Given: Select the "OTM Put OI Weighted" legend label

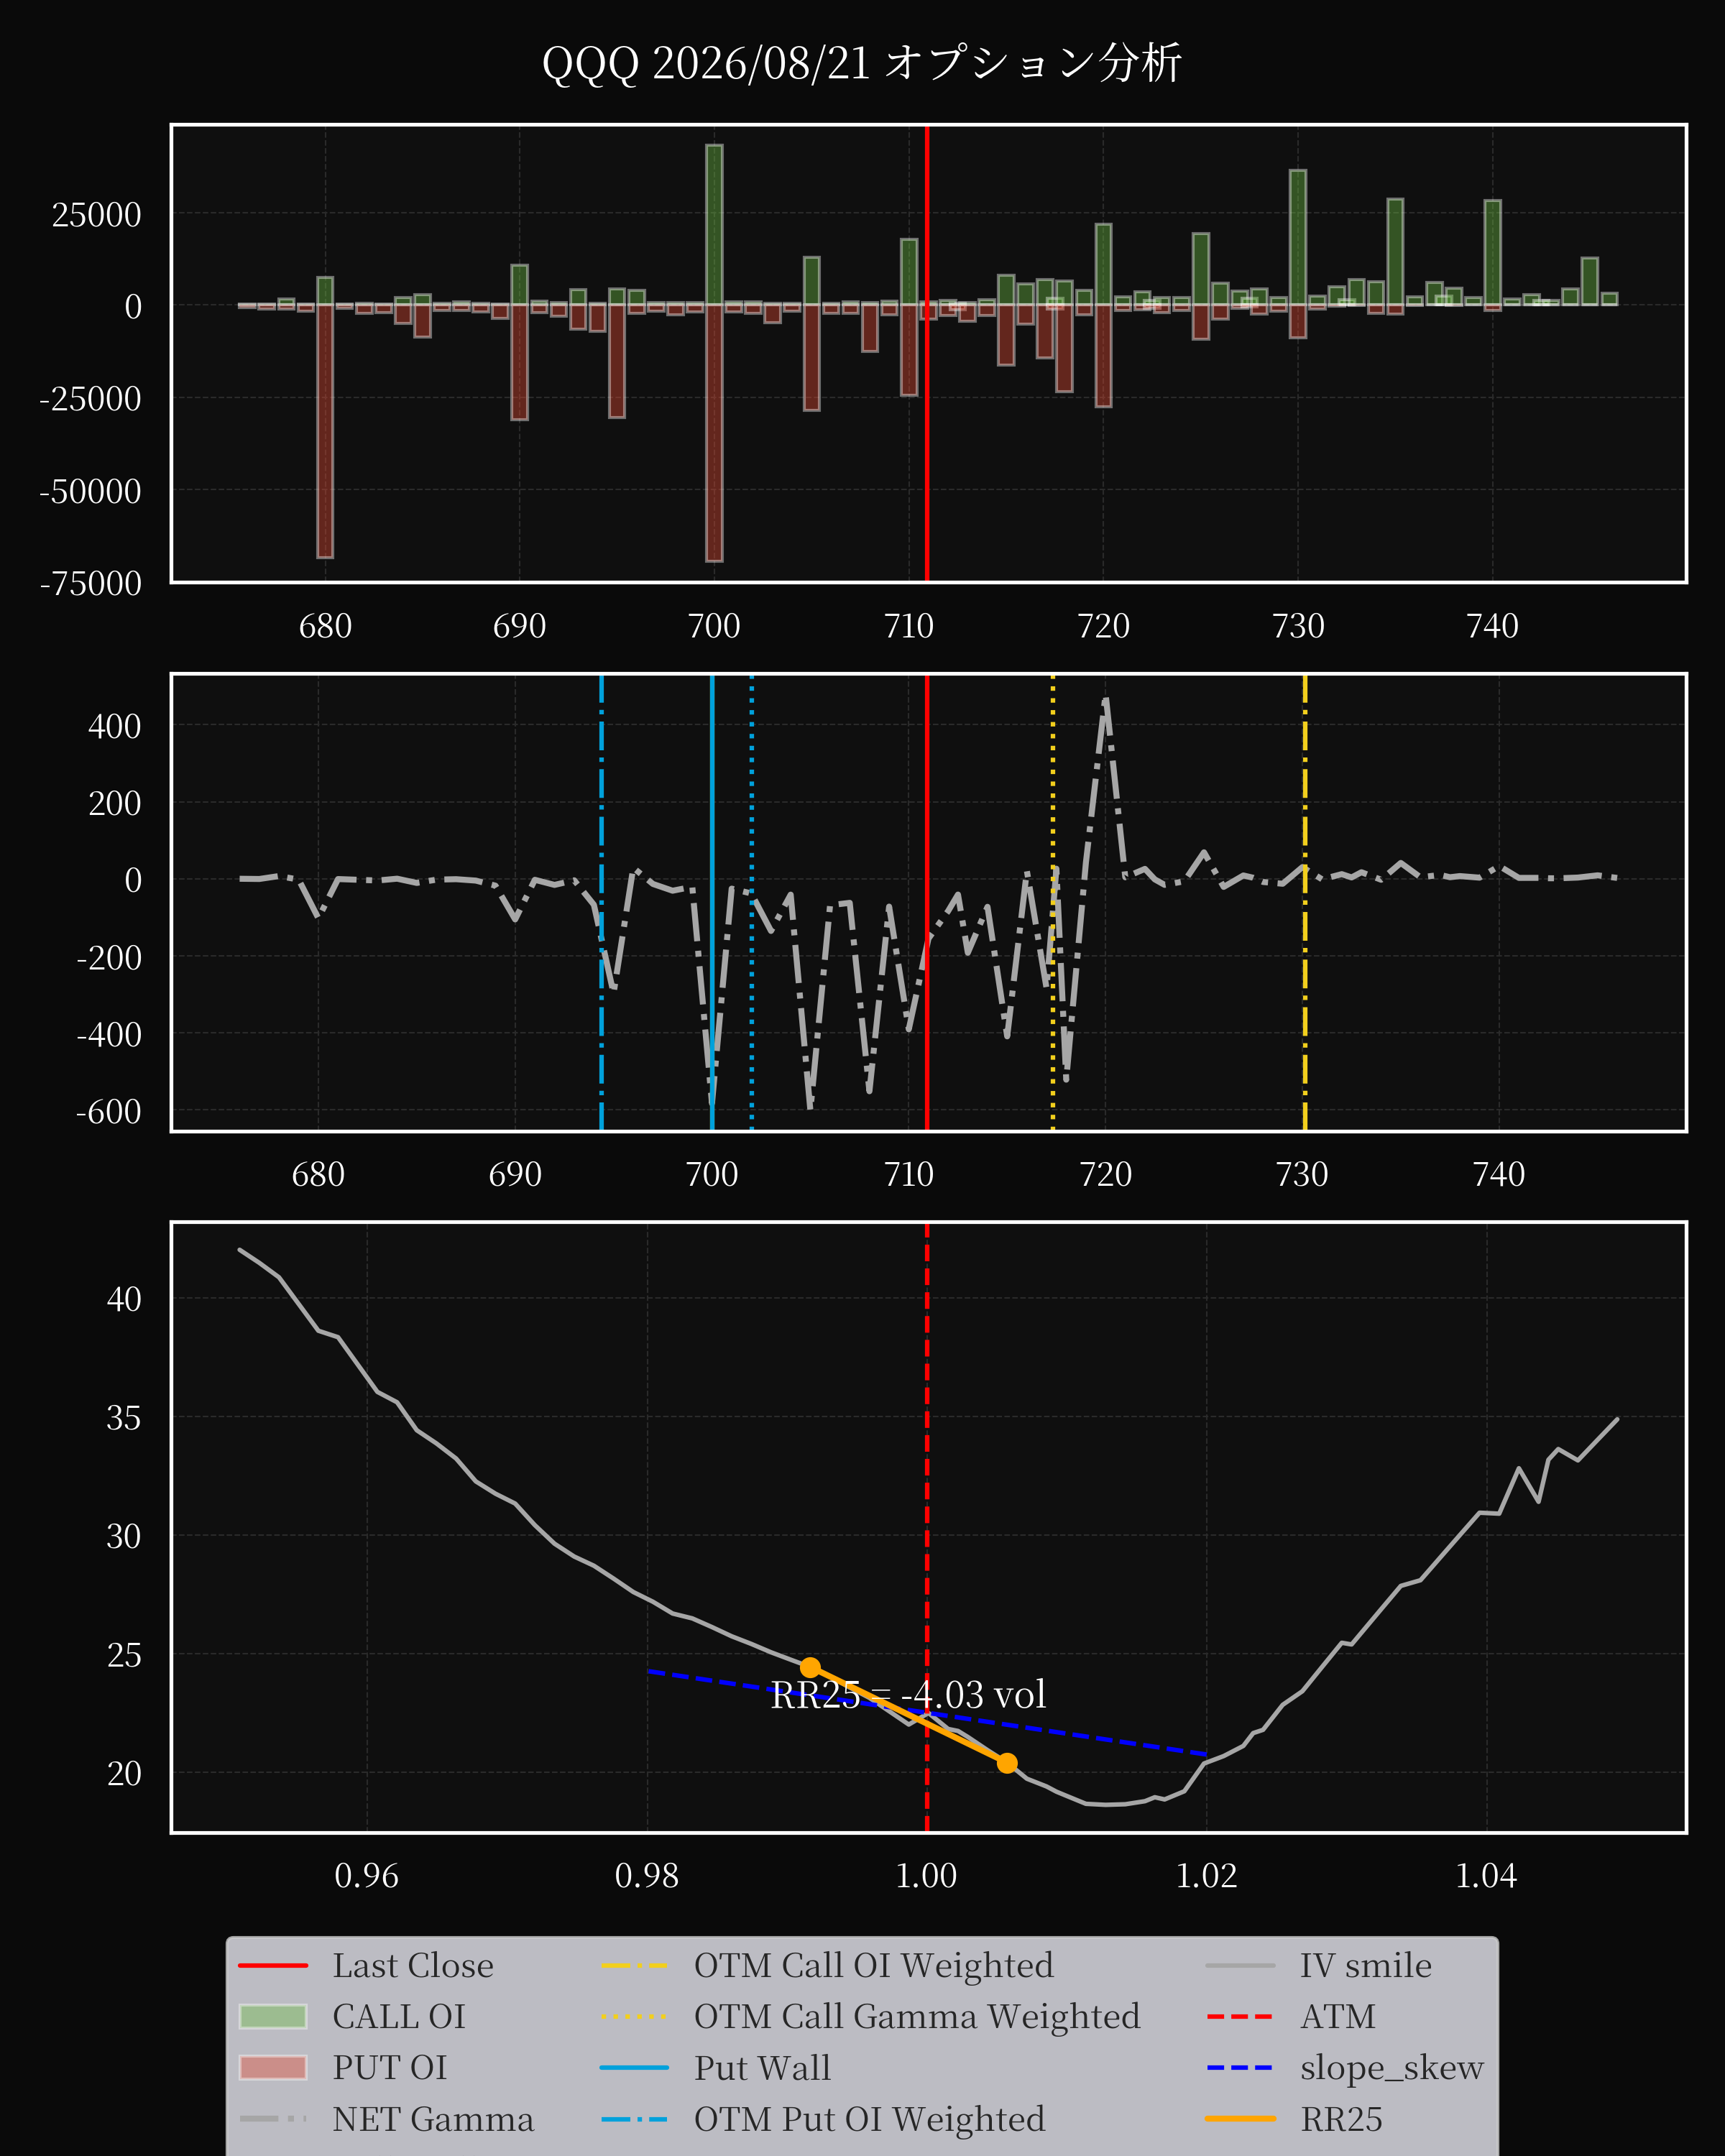Looking at the screenshot, I should coord(870,2119).
